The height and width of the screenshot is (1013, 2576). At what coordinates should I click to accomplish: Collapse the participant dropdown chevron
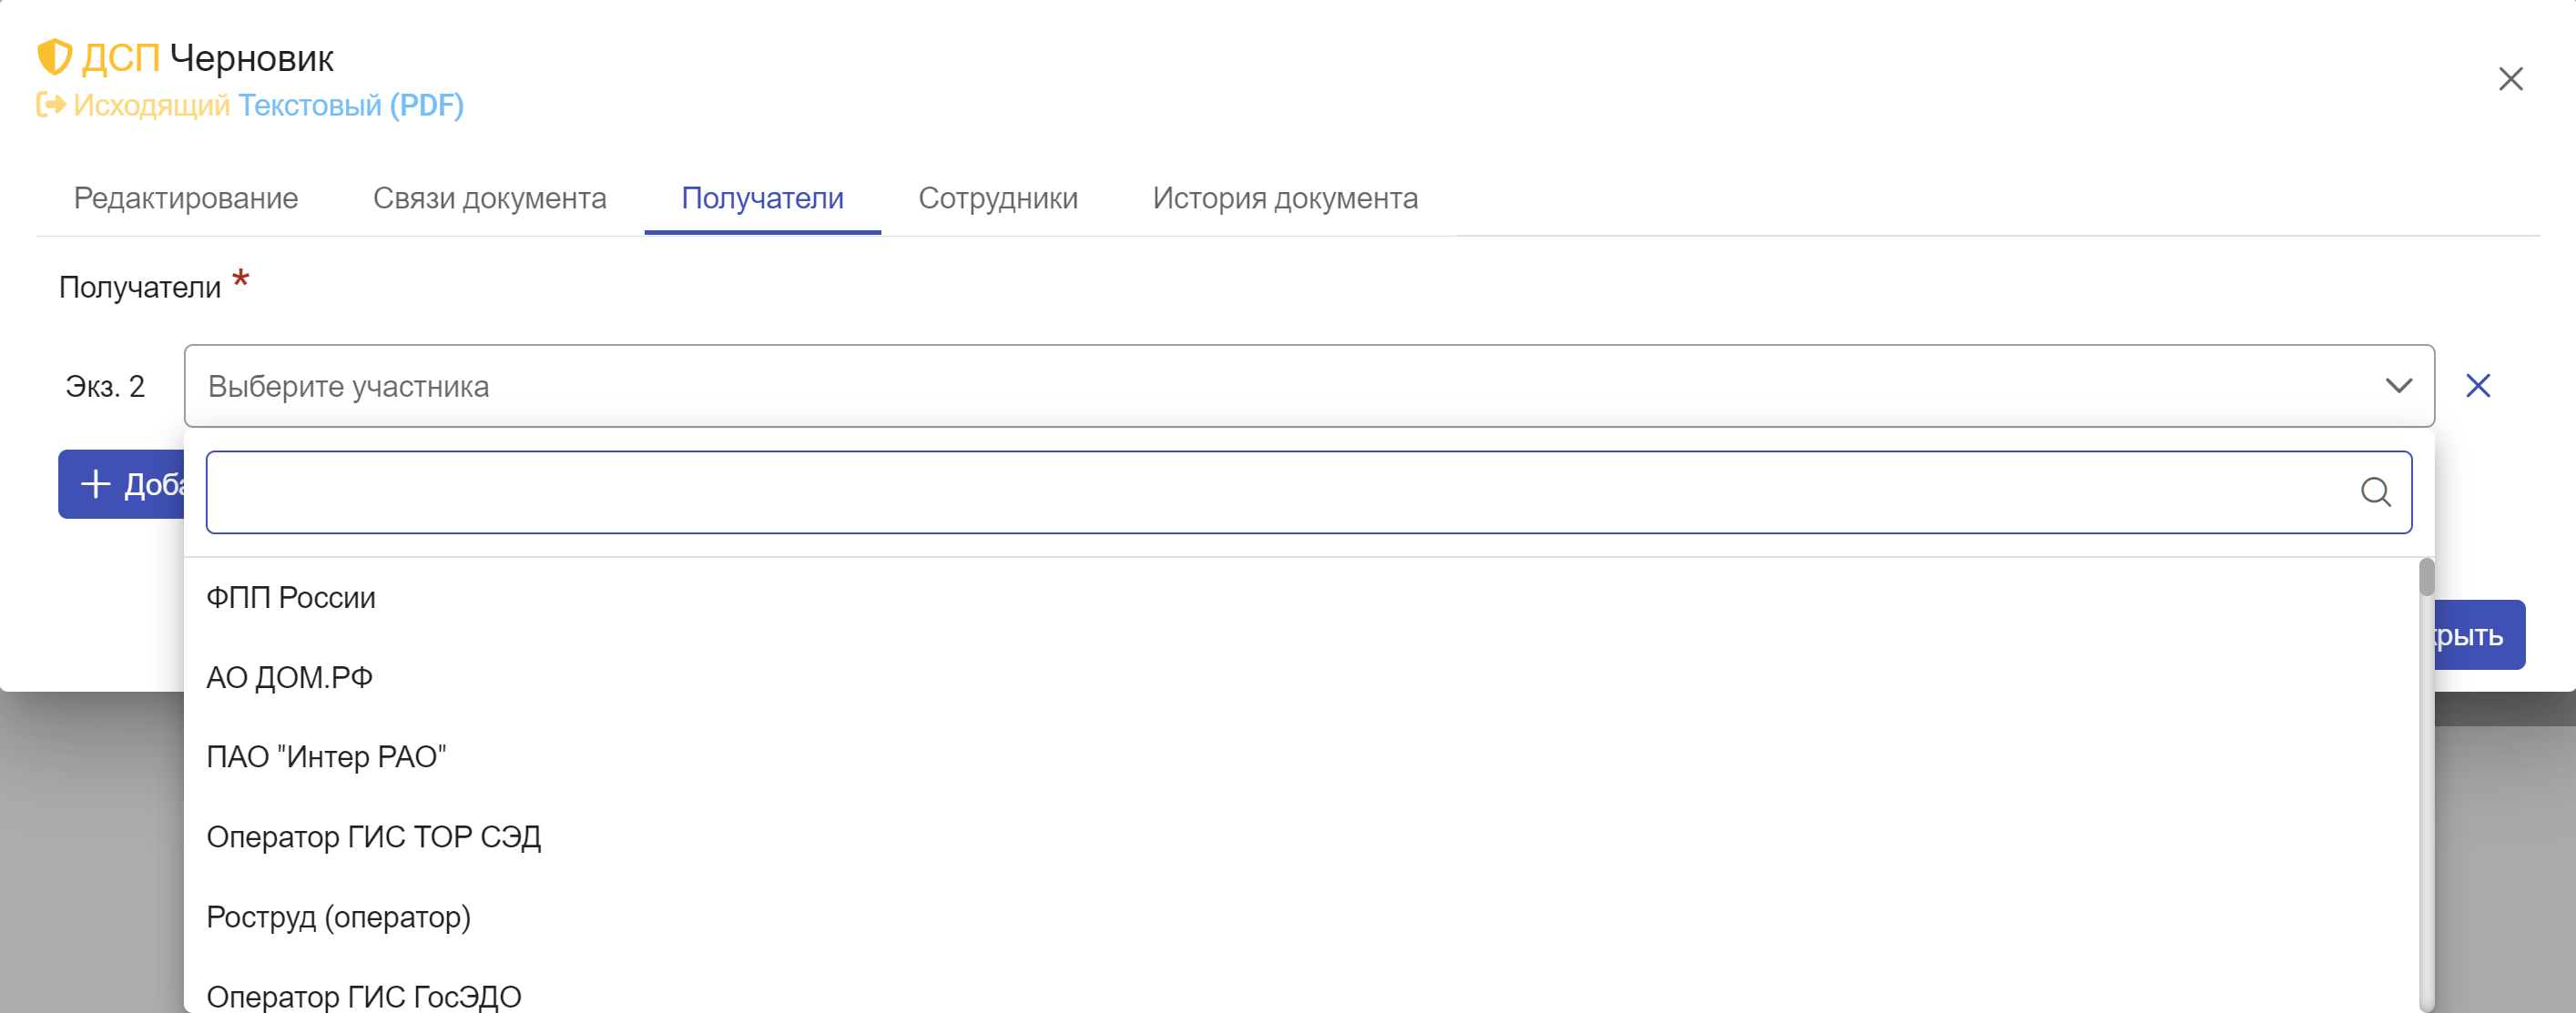(x=2398, y=386)
